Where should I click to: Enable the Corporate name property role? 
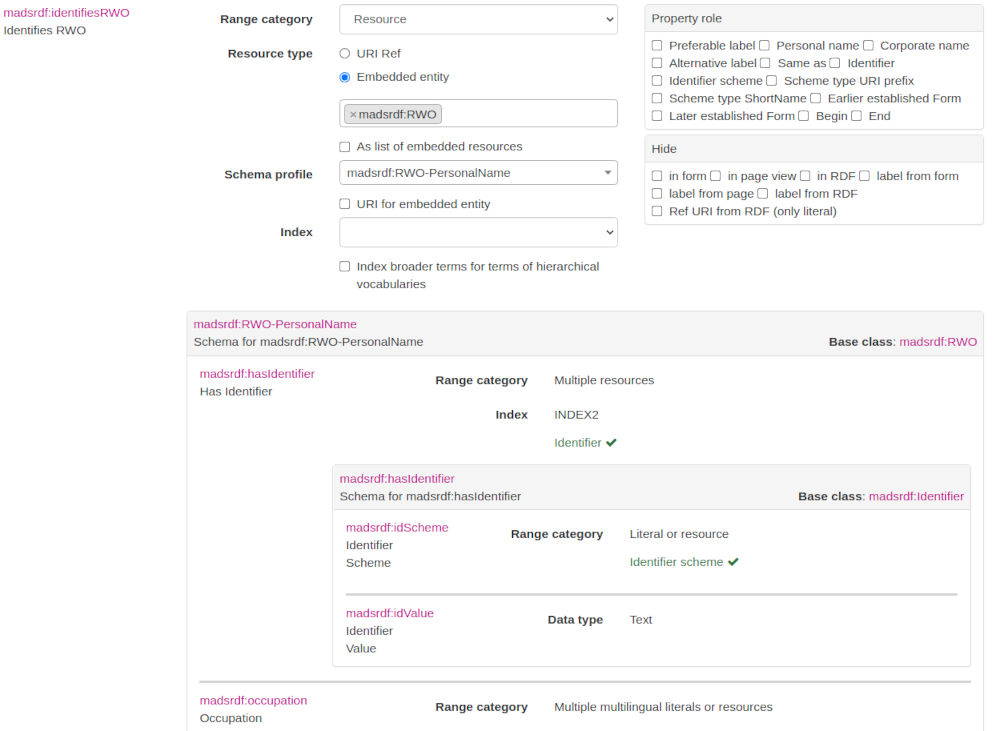tap(868, 46)
